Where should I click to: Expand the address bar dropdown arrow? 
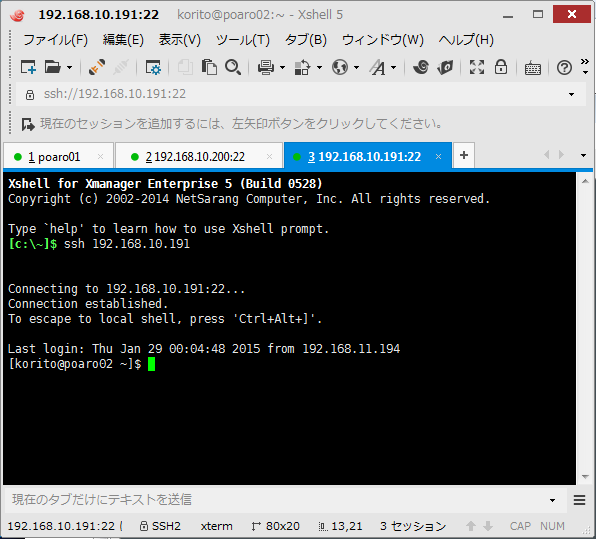click(x=571, y=94)
